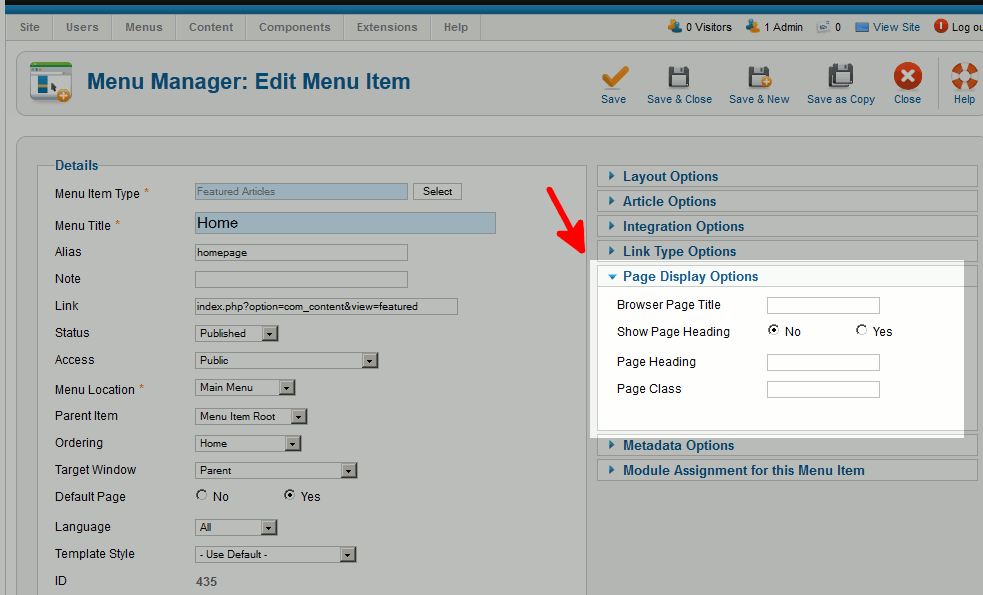Set Default Page to No
Viewport: 983px width, 595px height.
coord(202,496)
